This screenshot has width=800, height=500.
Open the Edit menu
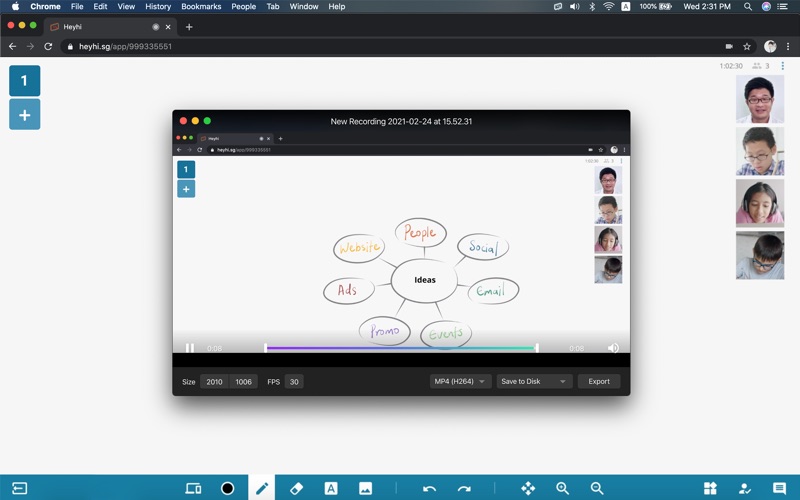[100, 7]
